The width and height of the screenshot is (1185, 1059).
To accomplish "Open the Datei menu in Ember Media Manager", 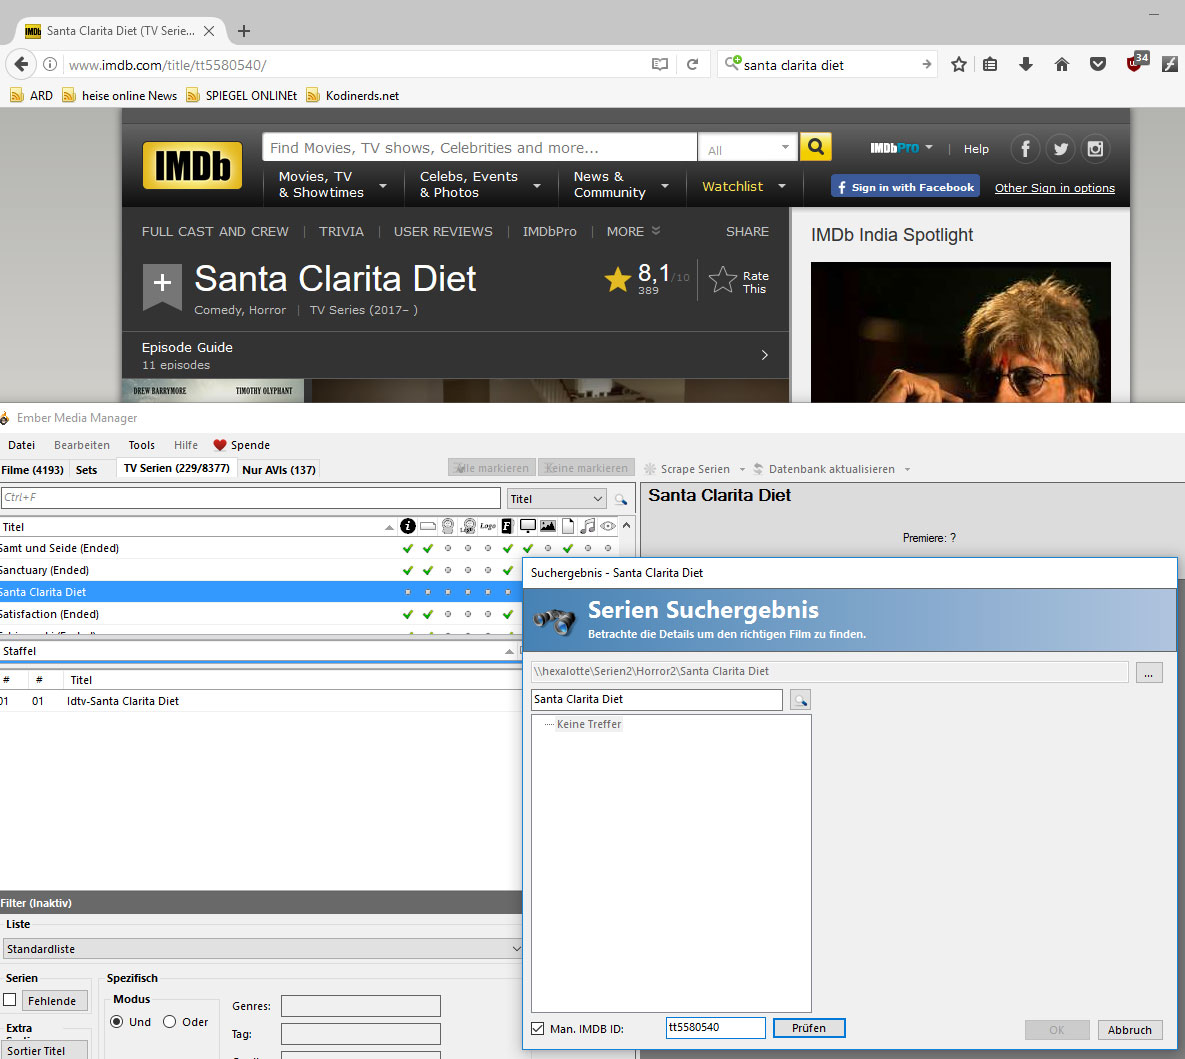I will tap(21, 445).
